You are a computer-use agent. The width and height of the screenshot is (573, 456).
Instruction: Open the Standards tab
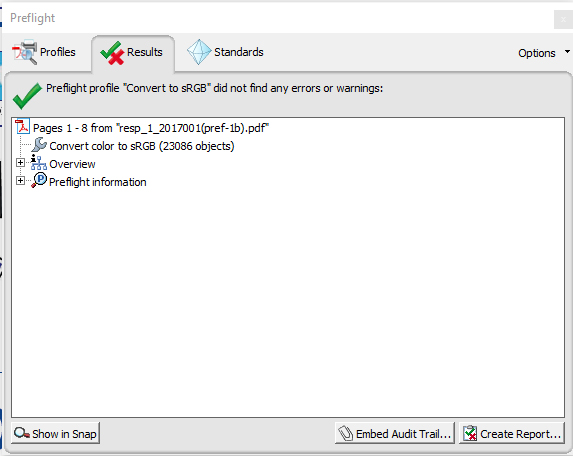(225, 52)
